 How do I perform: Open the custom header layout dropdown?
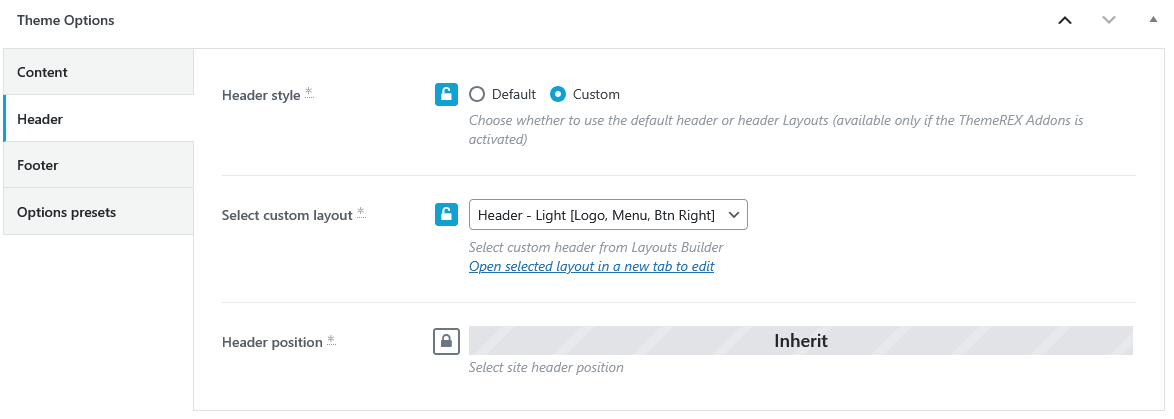click(608, 215)
